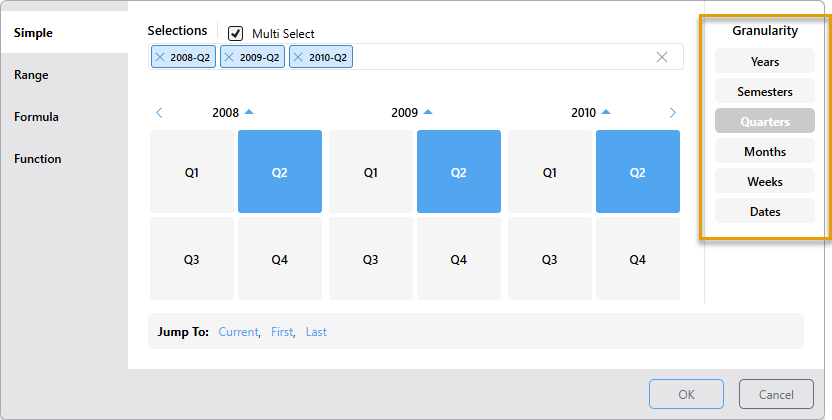
Task: Remove the 2010-Q2 selection chip
Action: [x=298, y=58]
